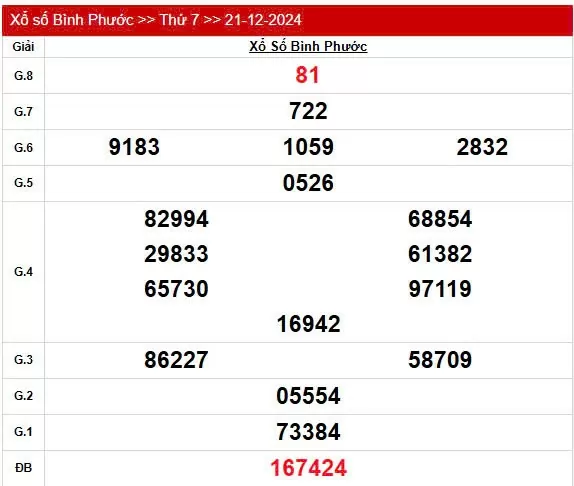This screenshot has width=574, height=486.
Task: Select the G.7 prize number 722
Action: point(308,111)
